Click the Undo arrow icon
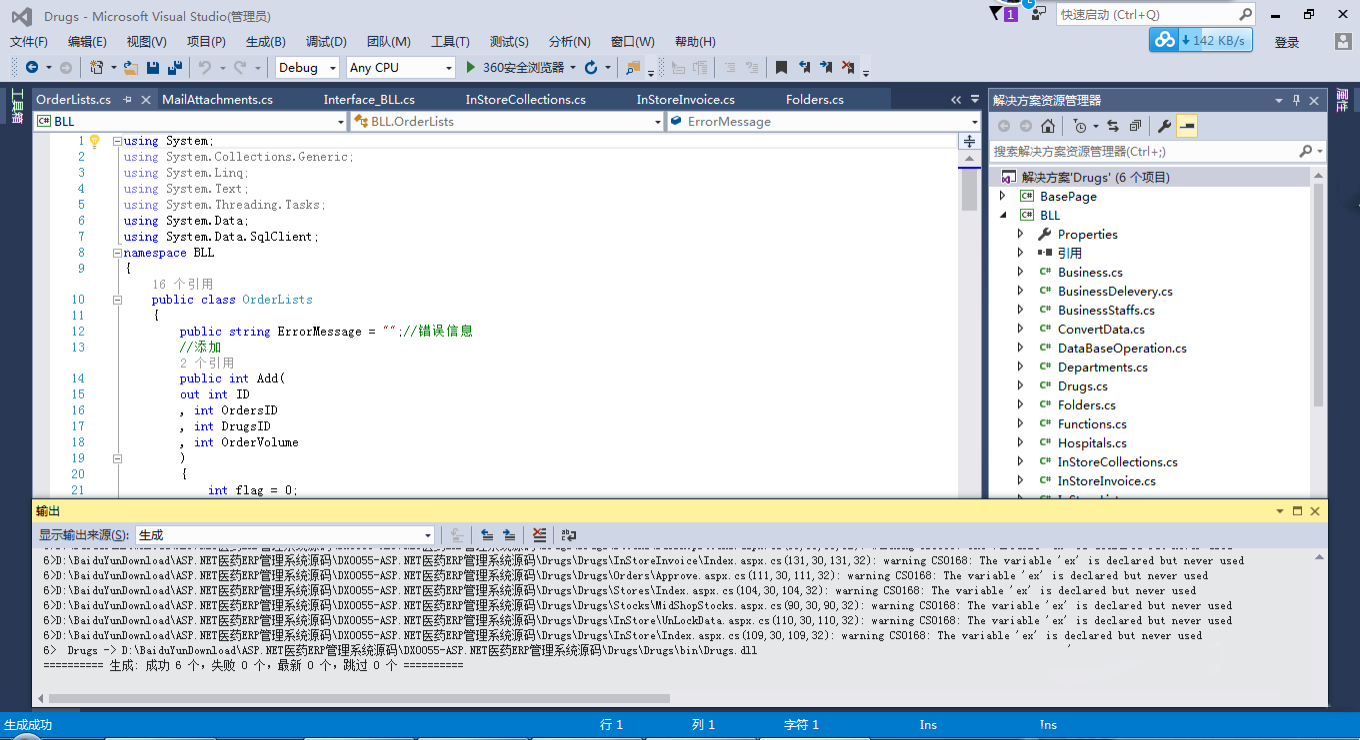The width and height of the screenshot is (1360, 740). pyautogui.click(x=204, y=67)
